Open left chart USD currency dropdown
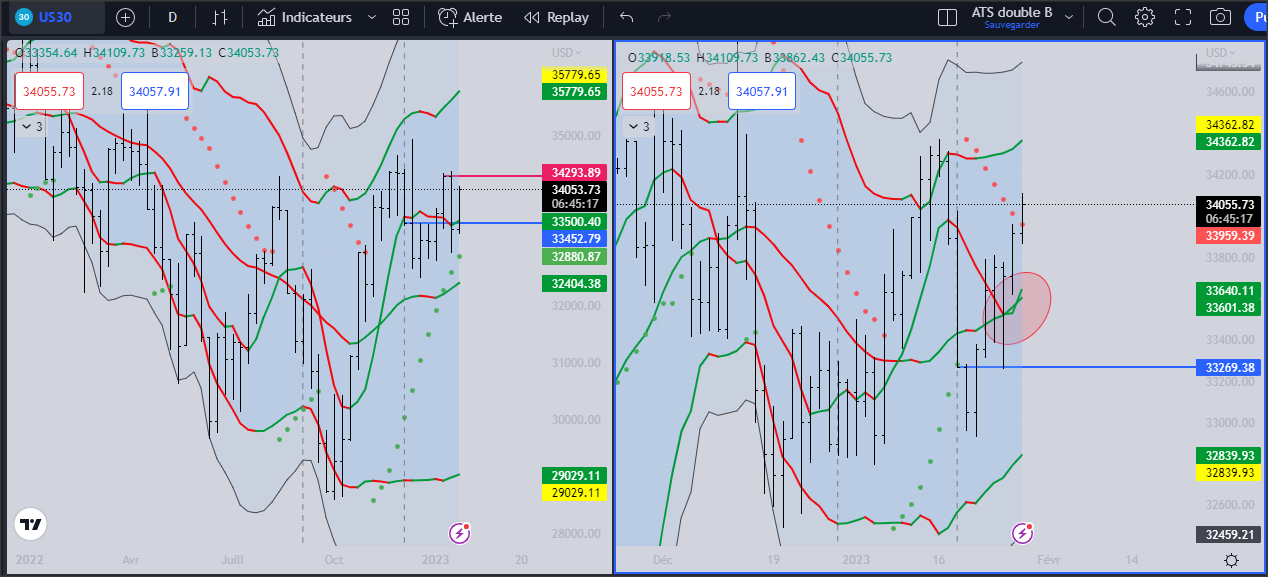The image size is (1268, 577). click(568, 53)
